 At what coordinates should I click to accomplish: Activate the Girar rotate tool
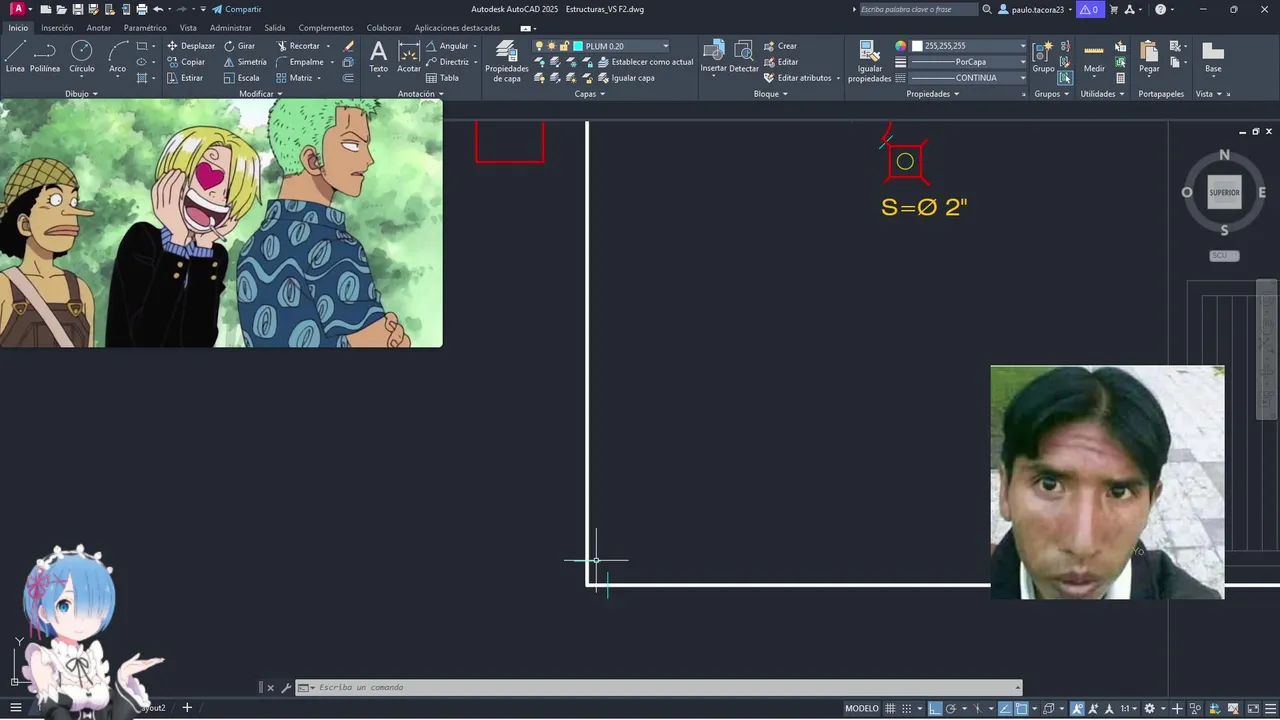pos(239,46)
